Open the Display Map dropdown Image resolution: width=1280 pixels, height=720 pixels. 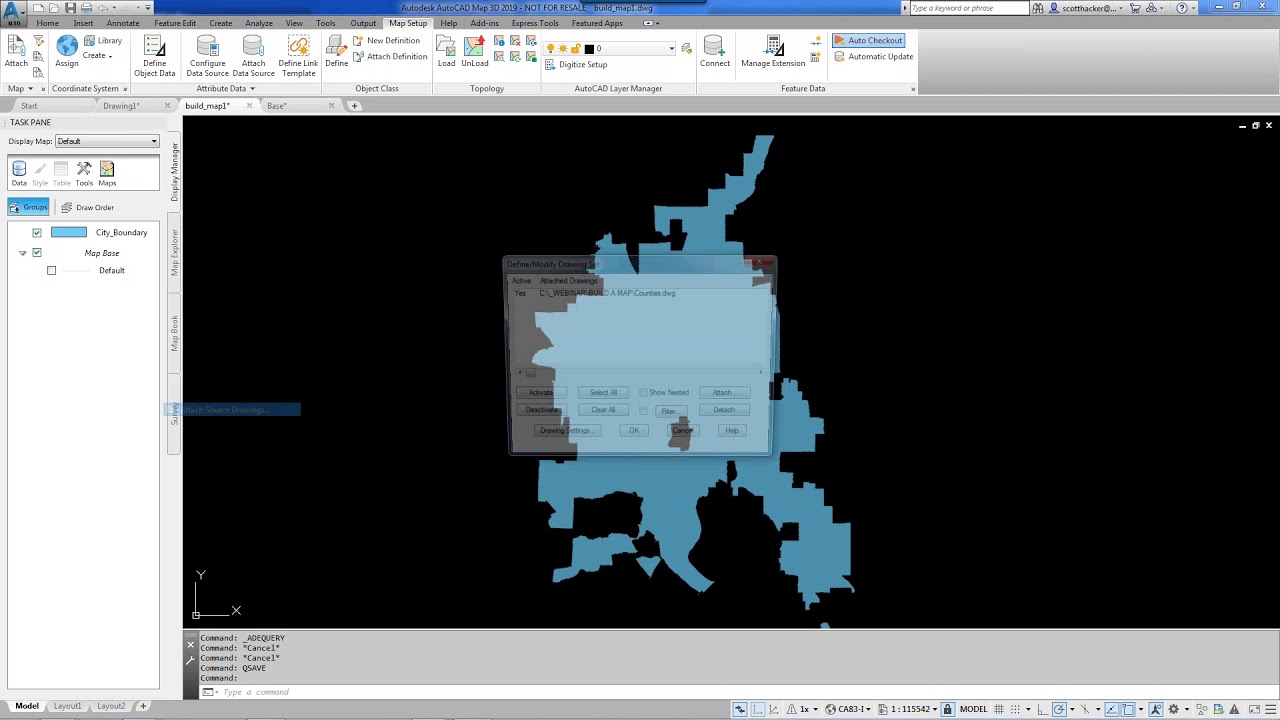(107, 141)
